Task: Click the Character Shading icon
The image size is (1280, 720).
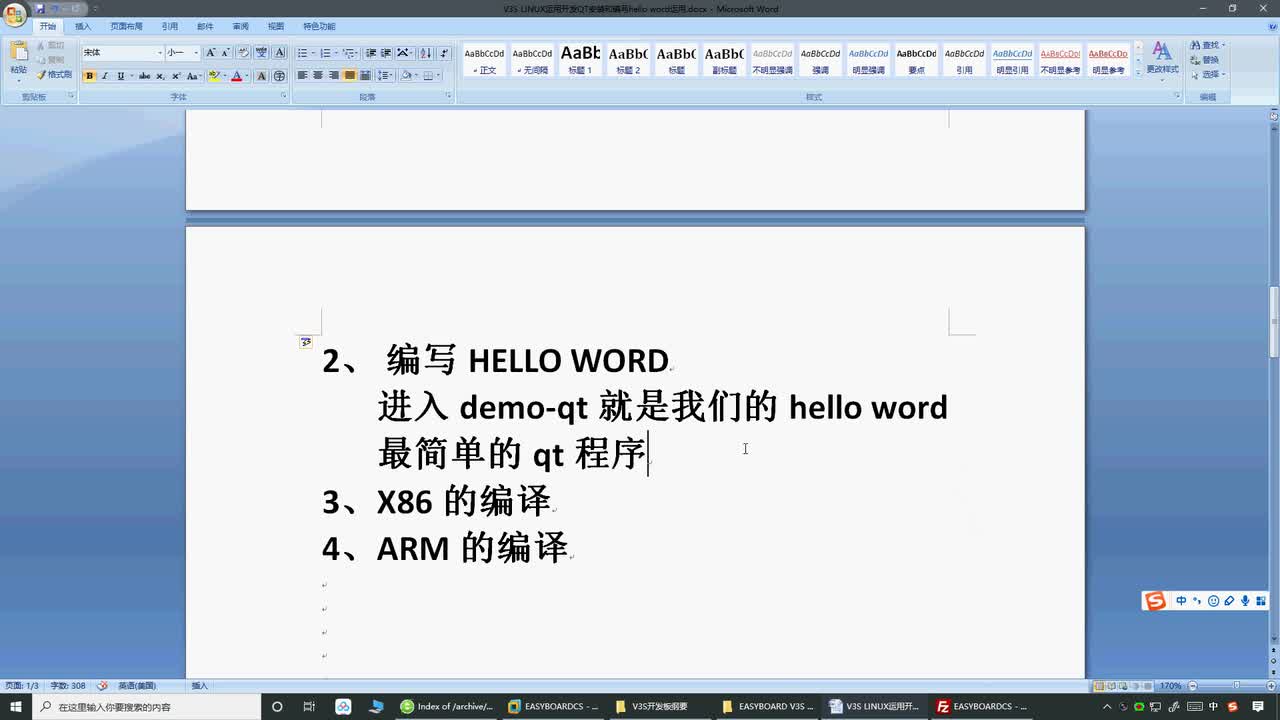Action: point(262,76)
